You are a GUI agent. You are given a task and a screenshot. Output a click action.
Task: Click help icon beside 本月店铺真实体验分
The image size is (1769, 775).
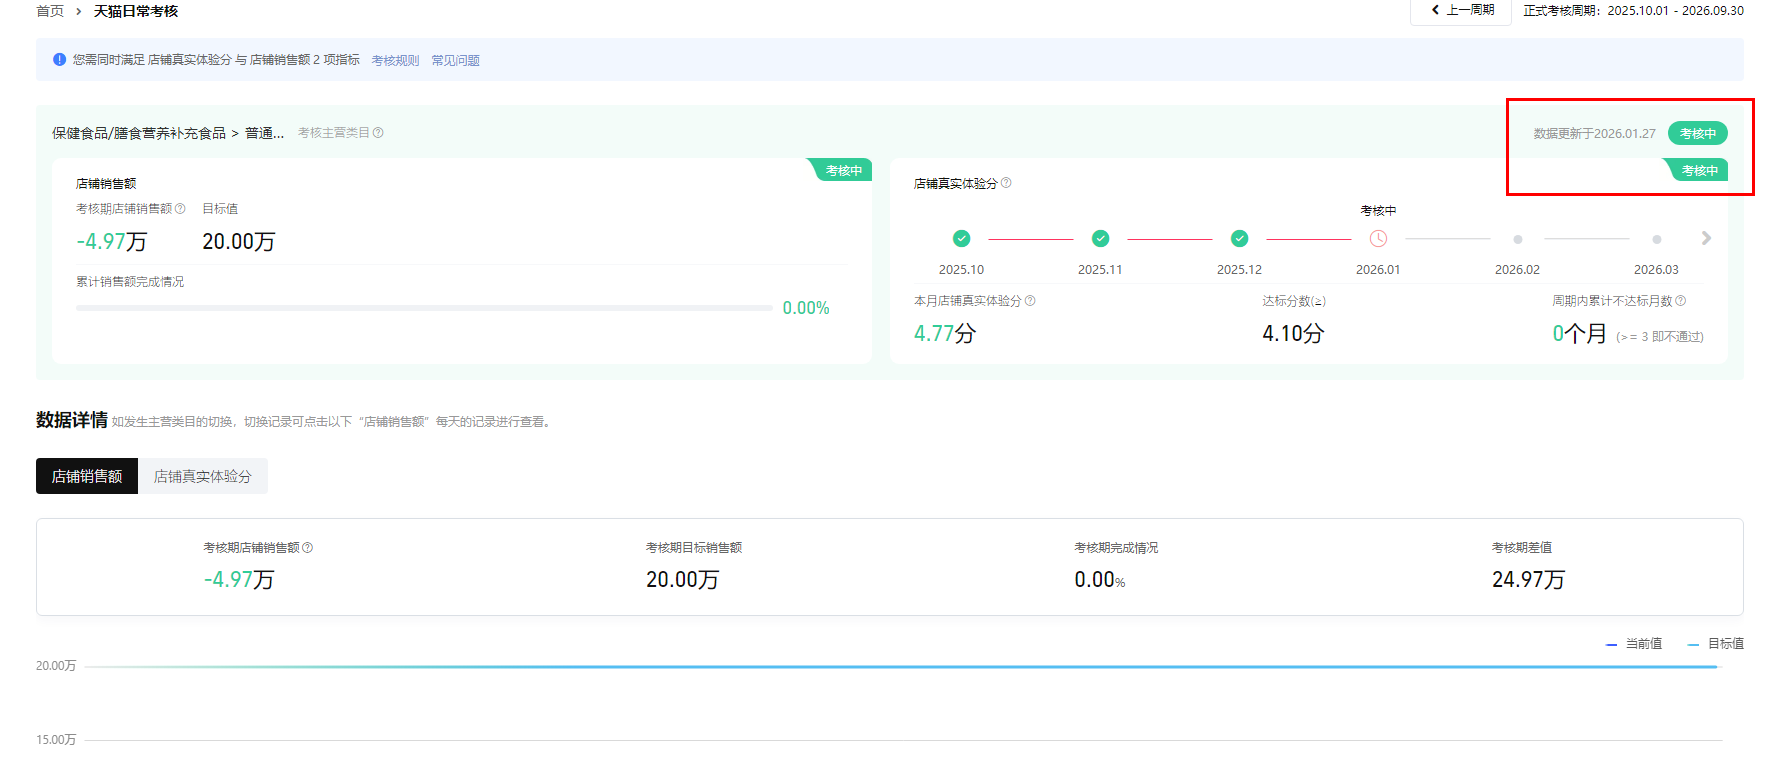[x=1030, y=301]
